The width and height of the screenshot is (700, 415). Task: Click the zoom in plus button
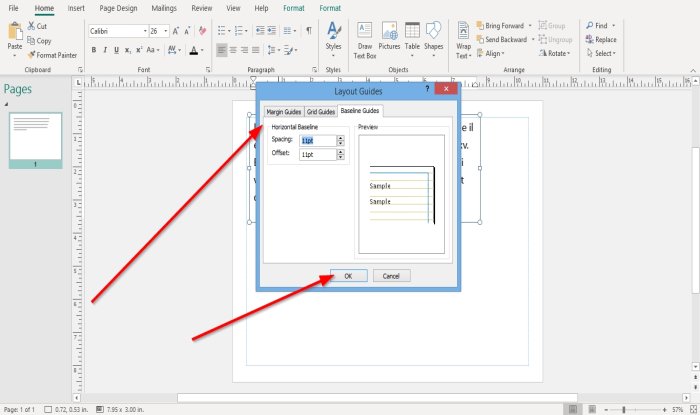pyautogui.click(x=664, y=409)
